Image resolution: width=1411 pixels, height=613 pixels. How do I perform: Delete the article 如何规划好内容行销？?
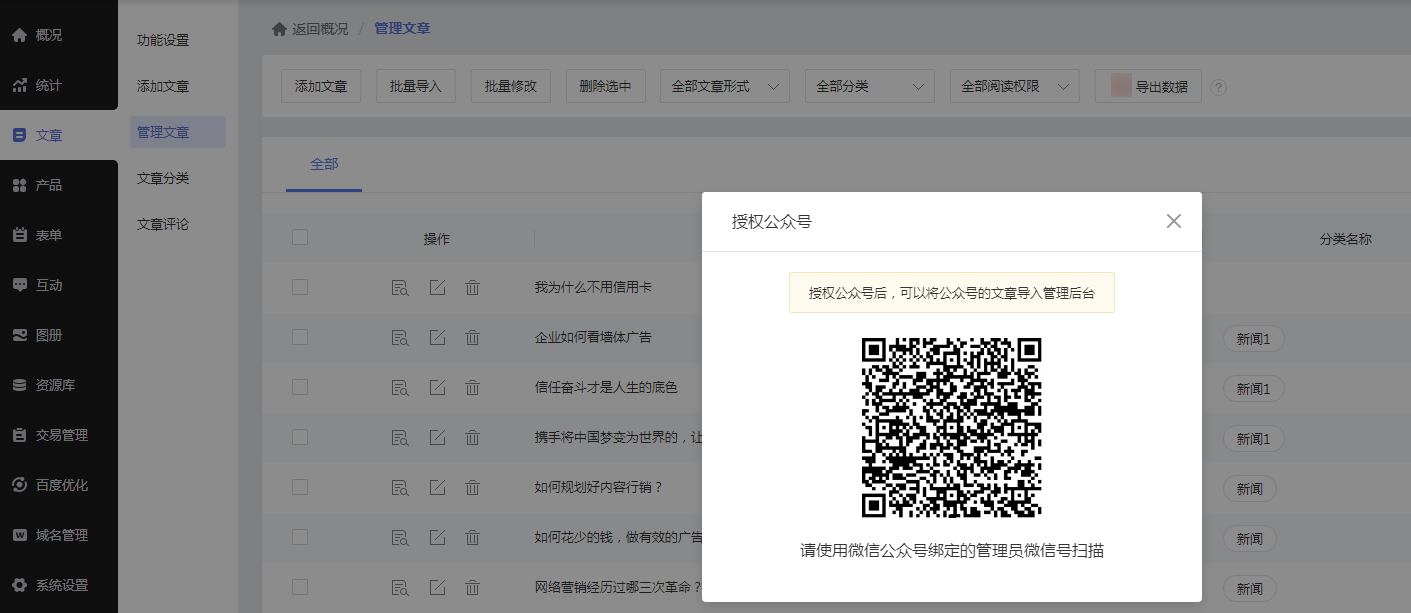473,488
